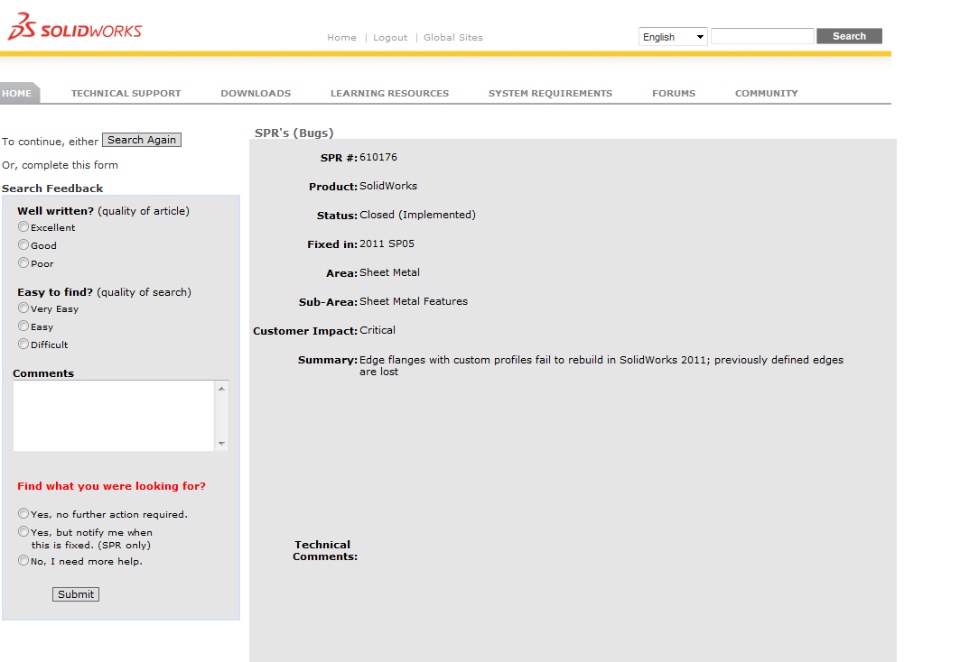Select 'No, I need more help'

point(23,560)
